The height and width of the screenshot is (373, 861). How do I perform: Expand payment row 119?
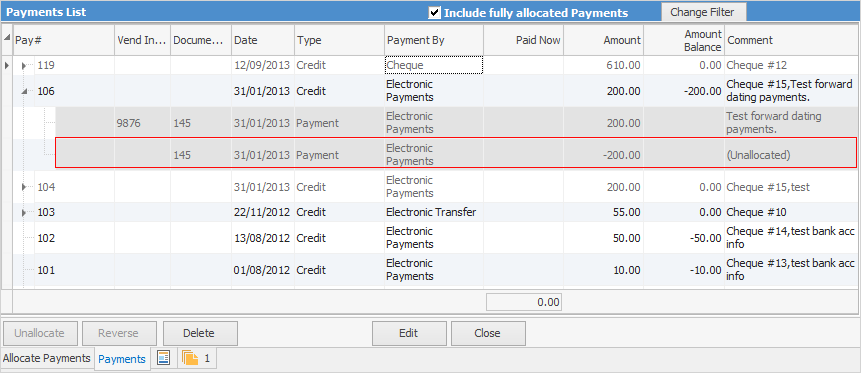point(24,66)
